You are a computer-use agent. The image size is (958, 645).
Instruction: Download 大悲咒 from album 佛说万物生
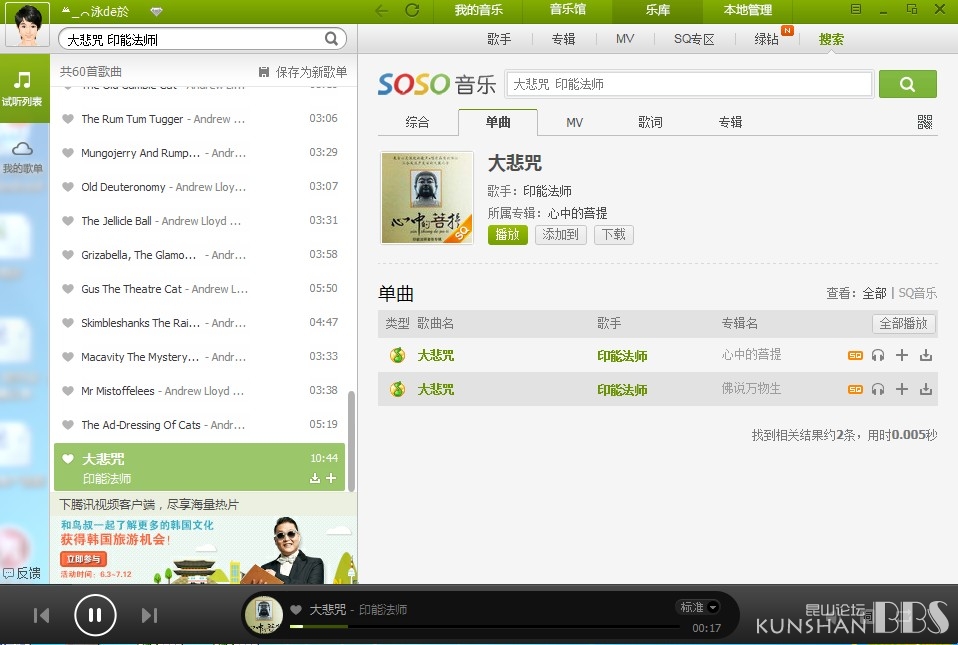tap(926, 389)
